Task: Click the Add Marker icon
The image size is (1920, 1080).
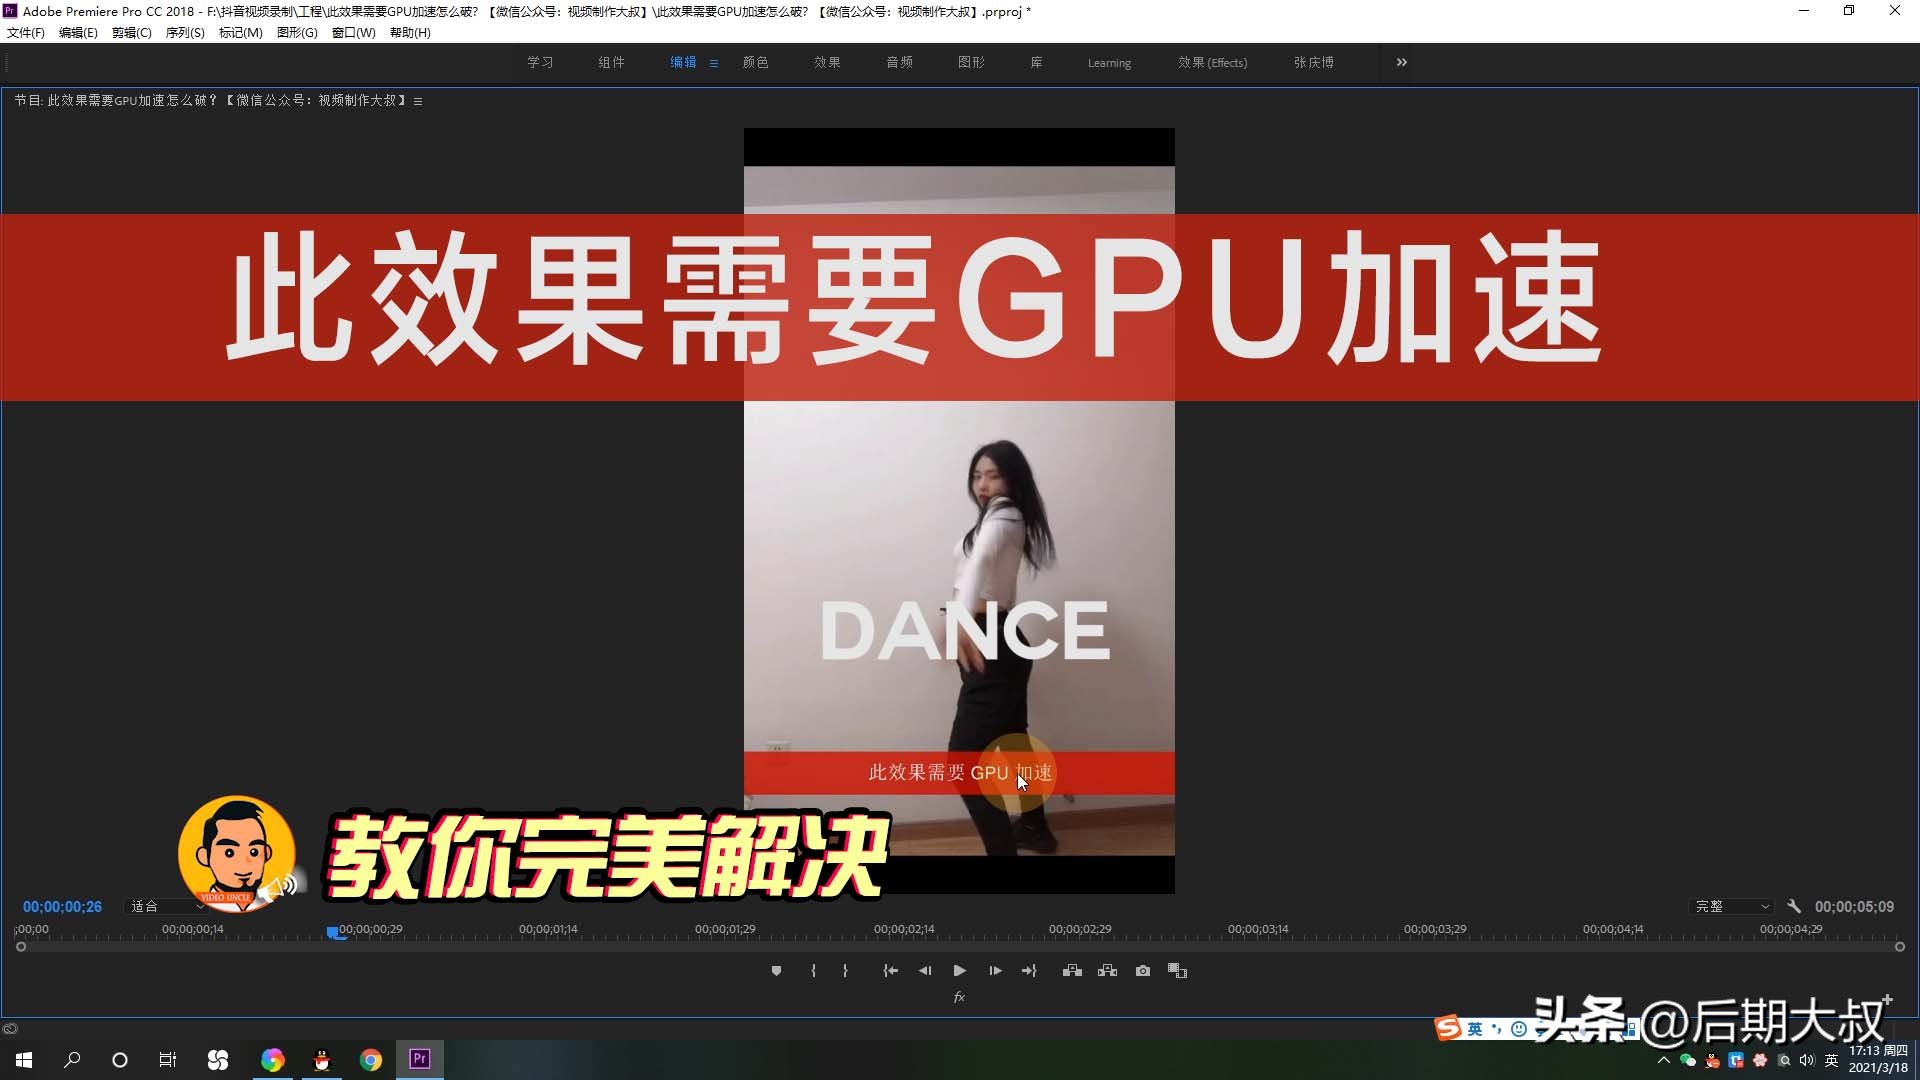Action: coord(776,970)
